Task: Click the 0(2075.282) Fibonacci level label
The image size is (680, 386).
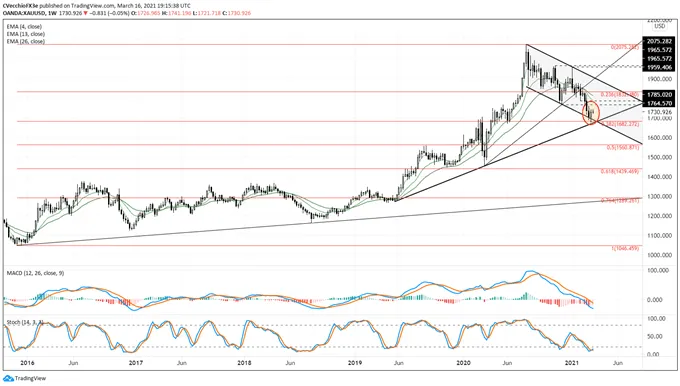Action: pos(624,47)
